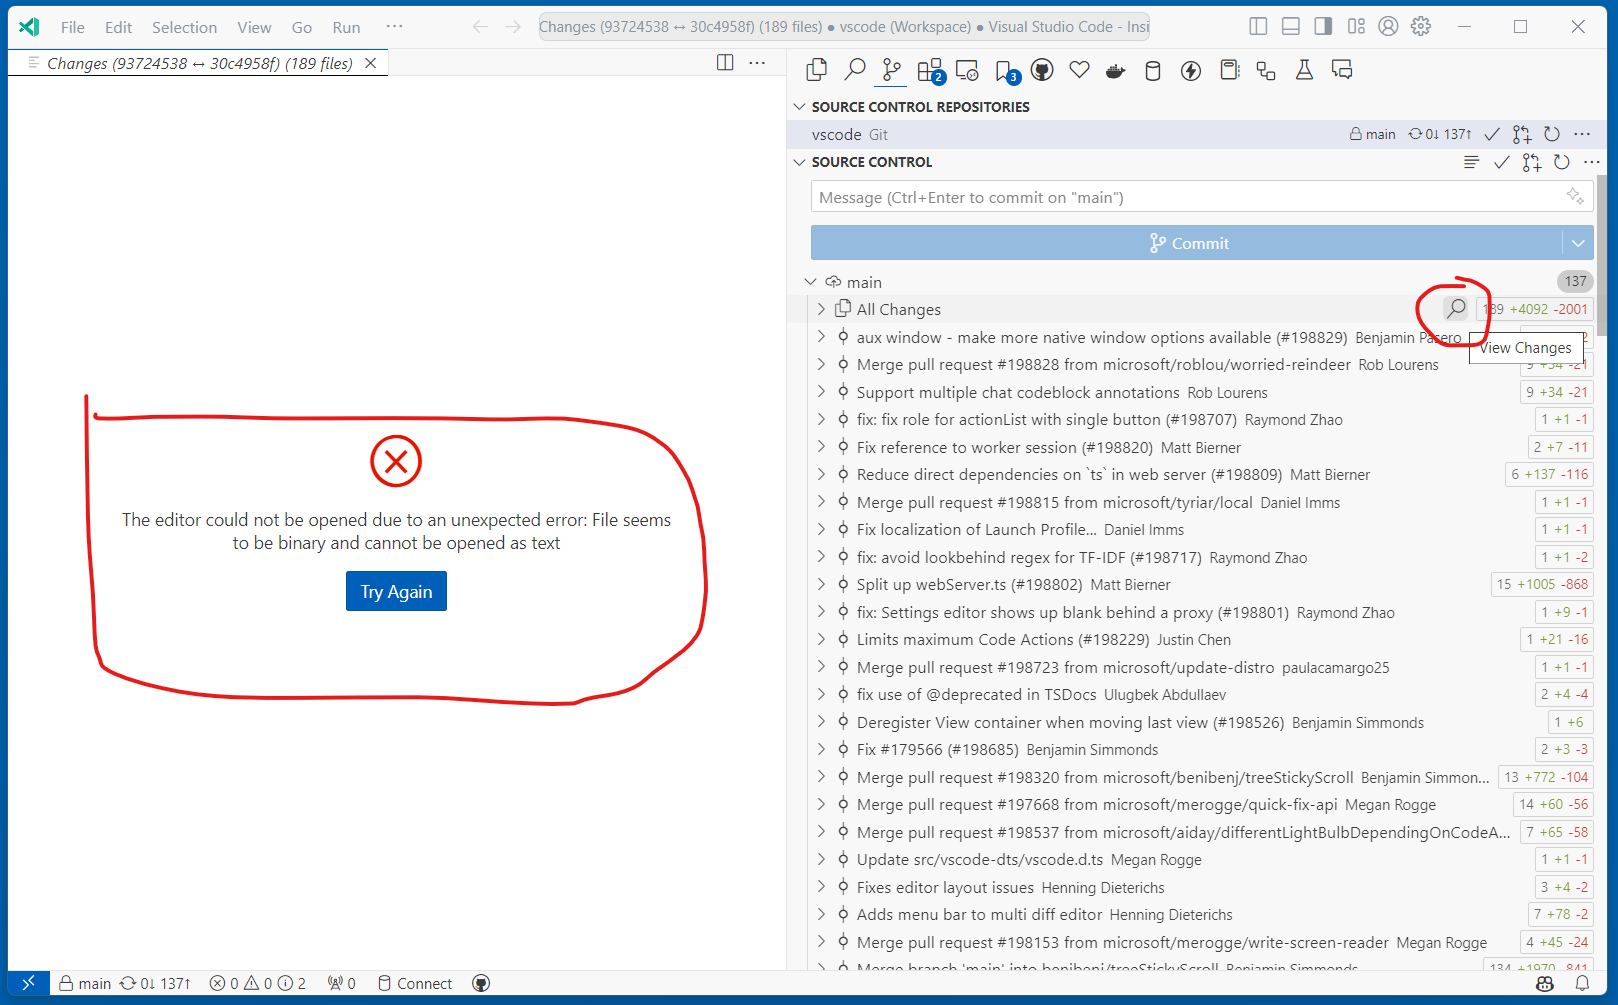Open the Search view in the activity bar
The height and width of the screenshot is (1005, 1618).
(x=855, y=70)
